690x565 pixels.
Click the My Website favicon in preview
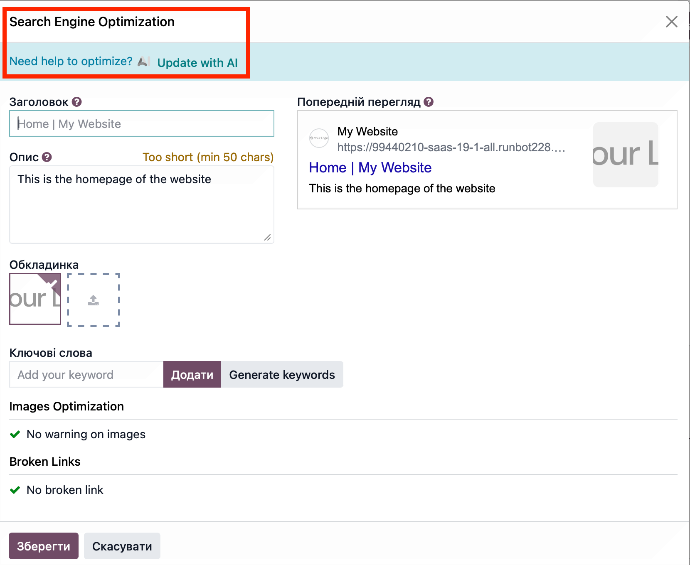pos(319,139)
